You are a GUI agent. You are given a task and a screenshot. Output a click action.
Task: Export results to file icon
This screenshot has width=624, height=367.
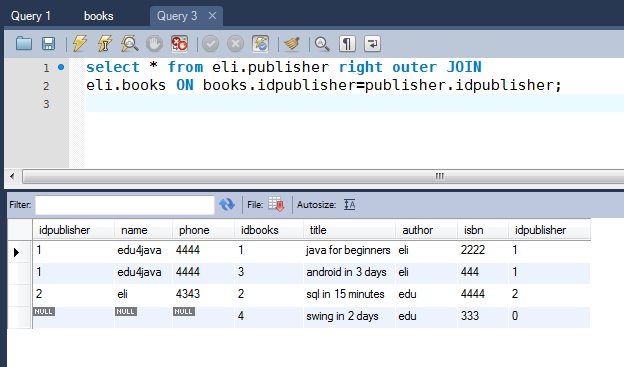coord(276,205)
